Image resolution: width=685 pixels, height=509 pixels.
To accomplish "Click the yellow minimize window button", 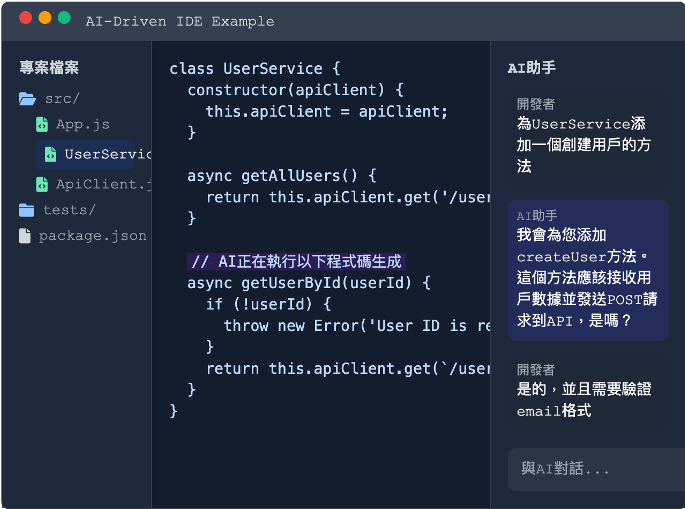I will 45,17.
